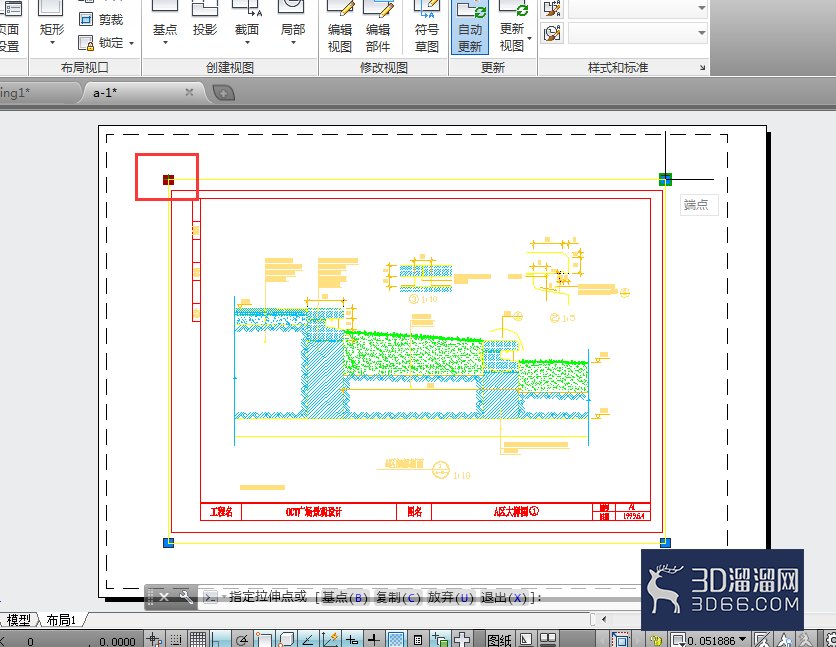Toggle Object Snap in status bar

264,640
